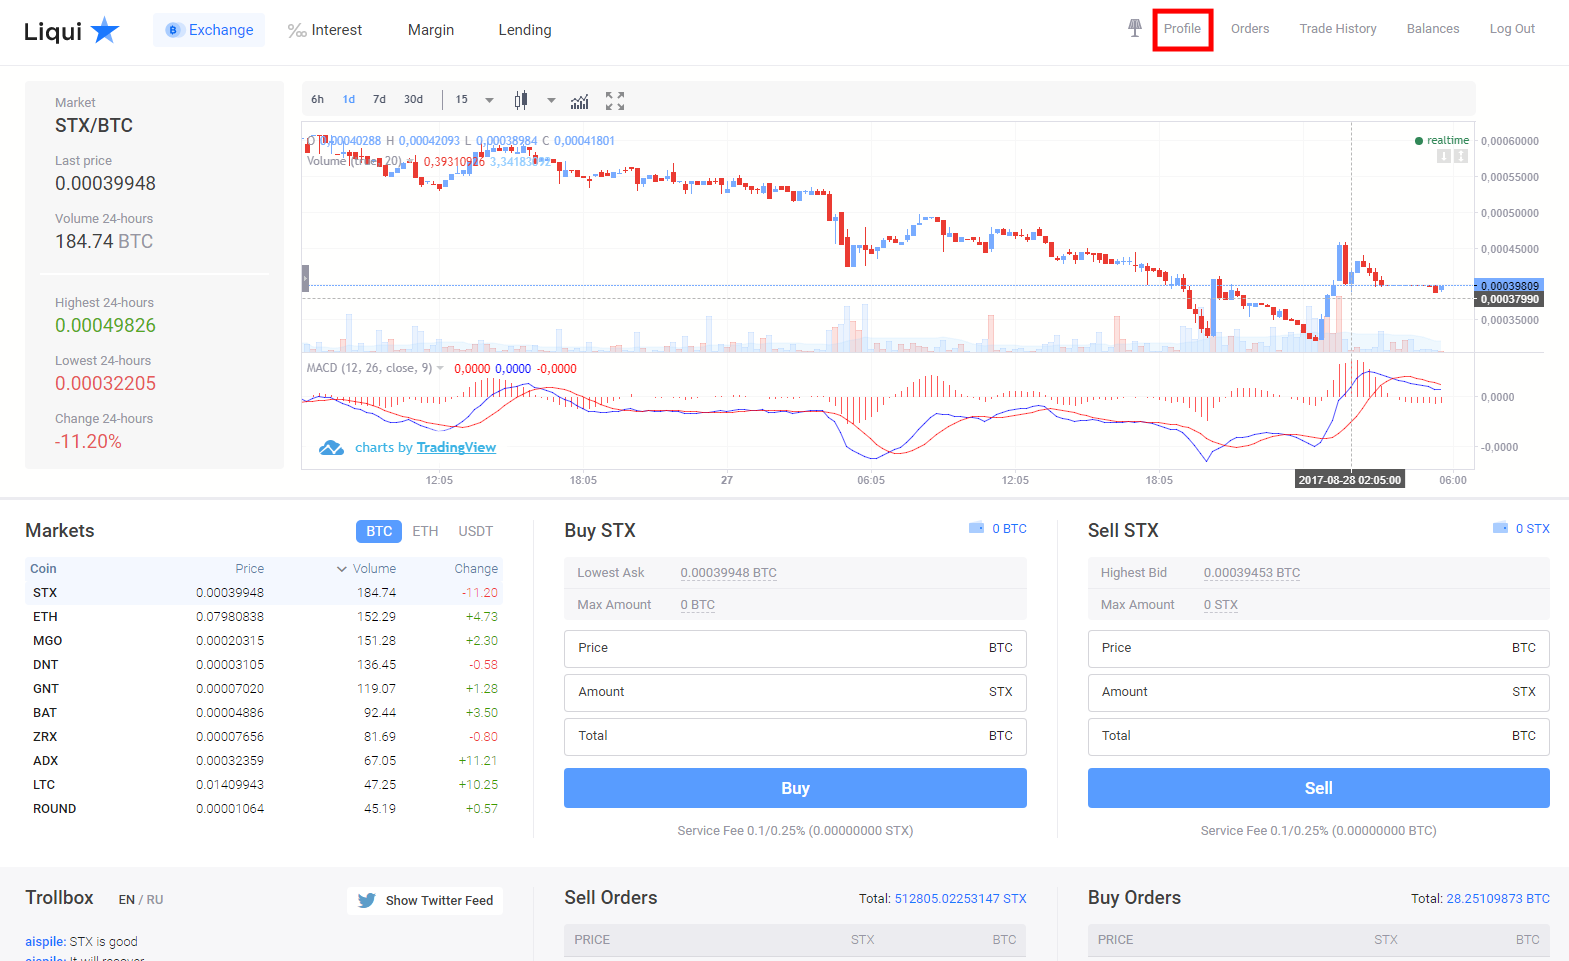Click the chart auto-scale vertical-arrows icon
The height and width of the screenshot is (961, 1569).
(1461, 156)
